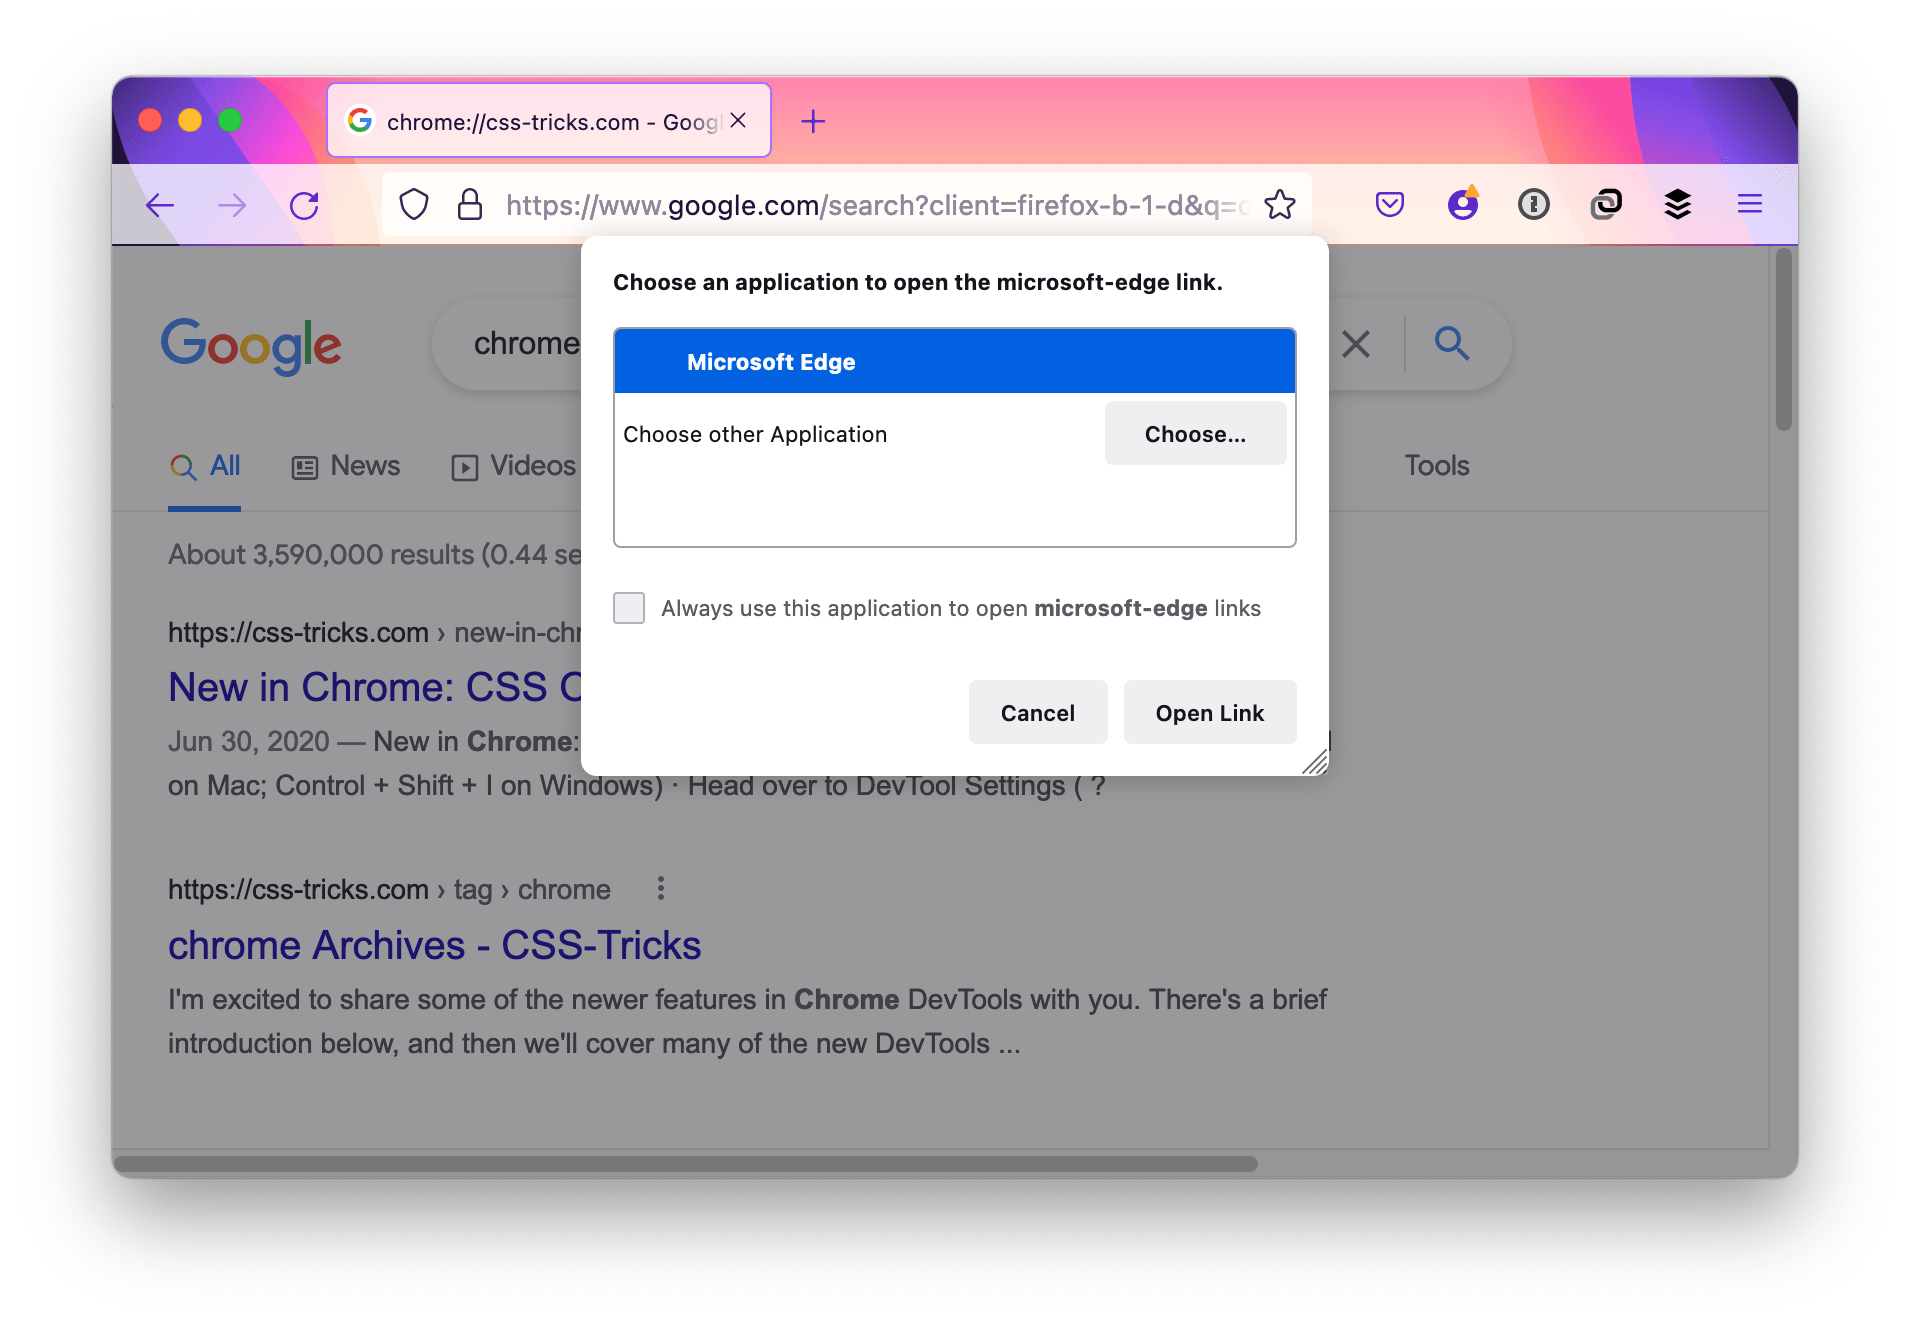Grab the dialog resize handle
The width and height of the screenshot is (1910, 1326).
1316,763
